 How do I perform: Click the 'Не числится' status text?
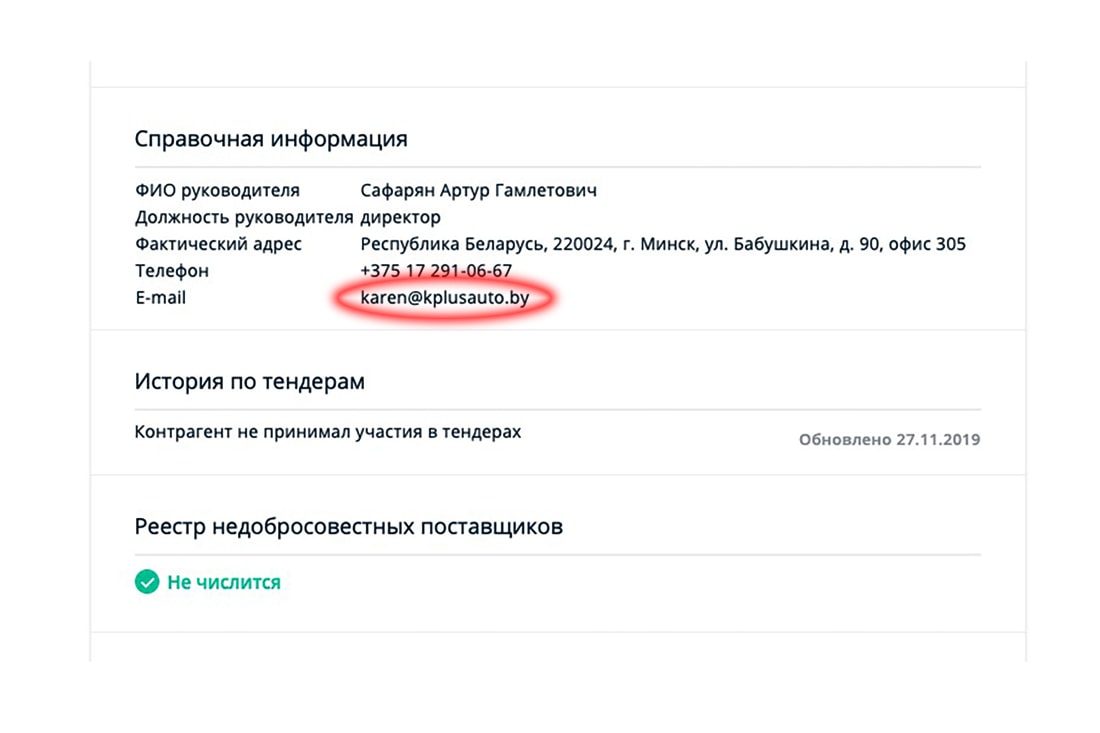click(x=224, y=582)
